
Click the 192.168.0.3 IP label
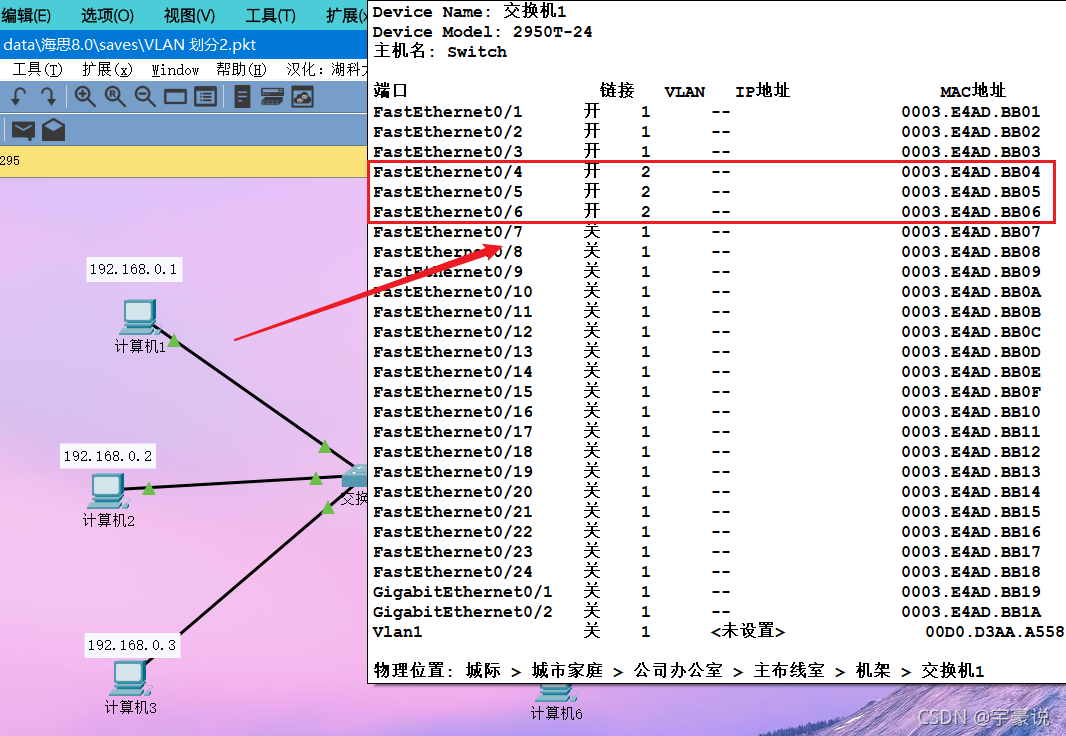click(132, 645)
